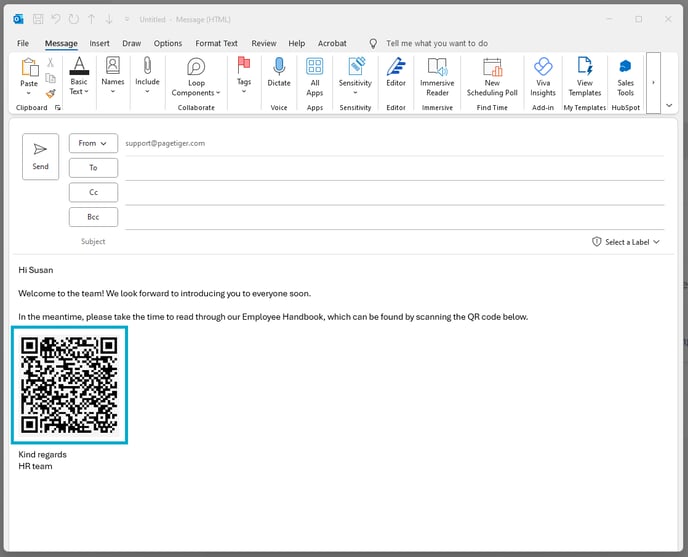Open Viva Insights add-in
Viewport: 688px width, 557px height.
click(544, 75)
